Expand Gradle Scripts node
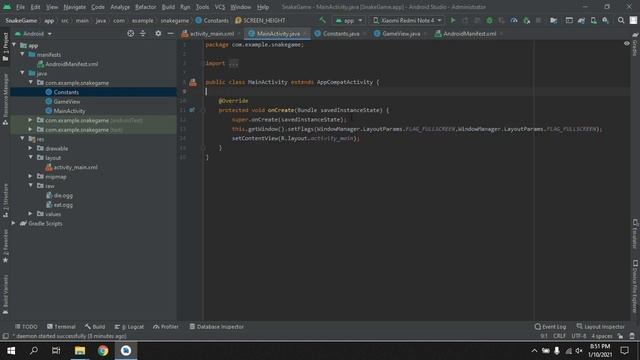 click(x=14, y=223)
